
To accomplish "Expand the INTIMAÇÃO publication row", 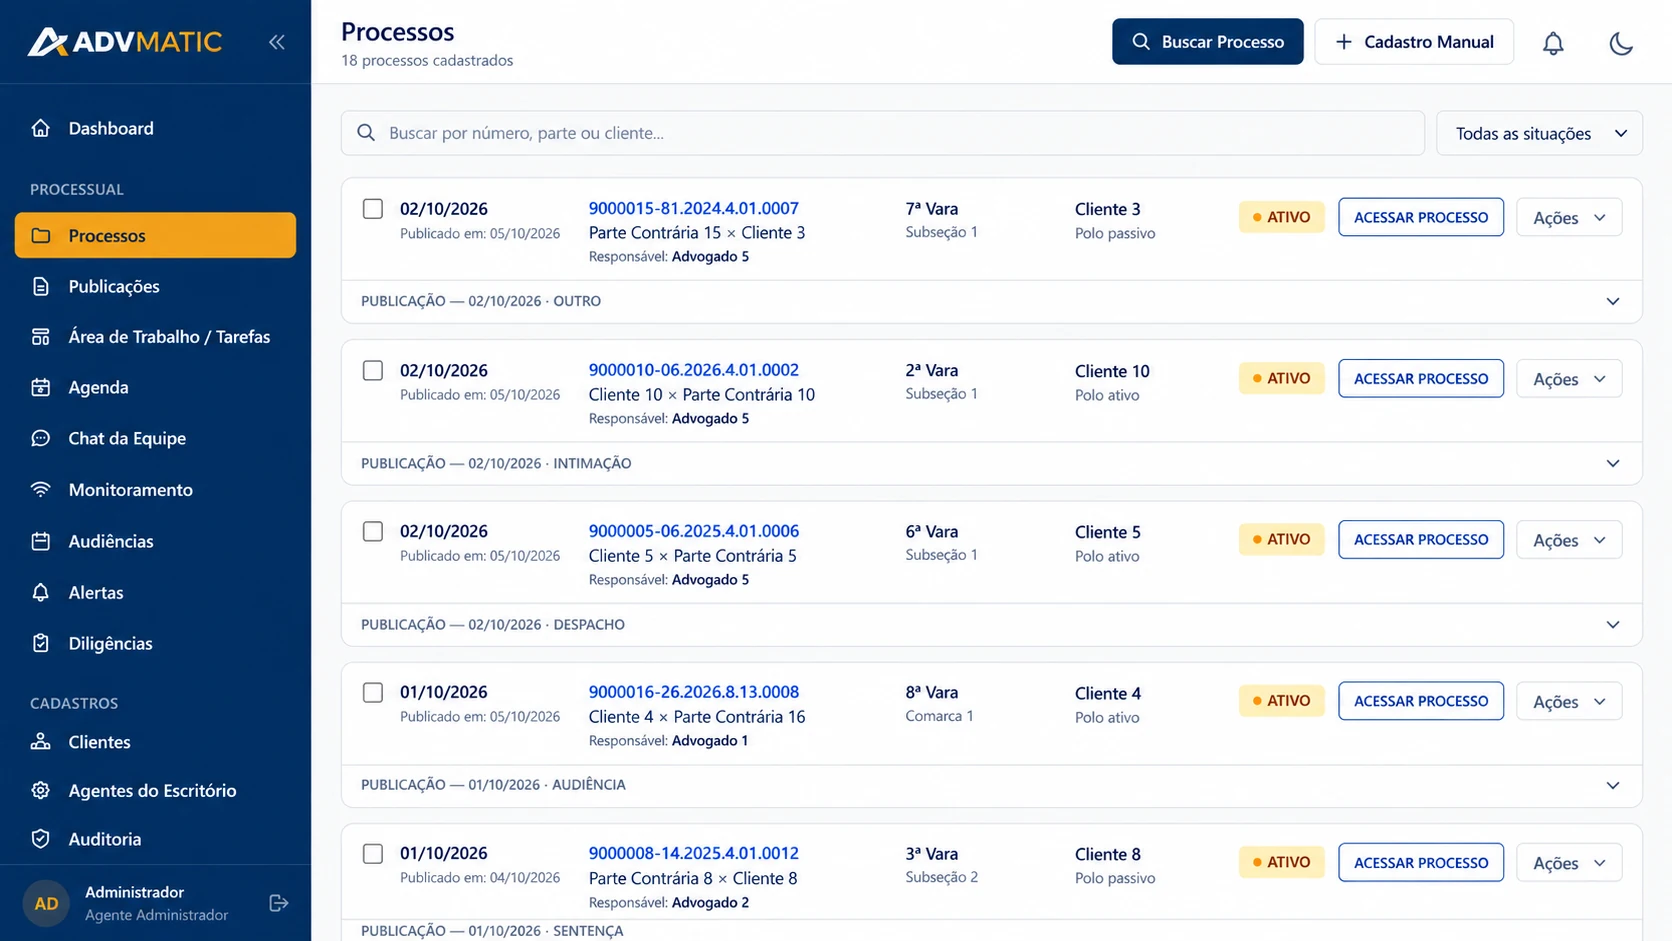I will (x=991, y=463).
